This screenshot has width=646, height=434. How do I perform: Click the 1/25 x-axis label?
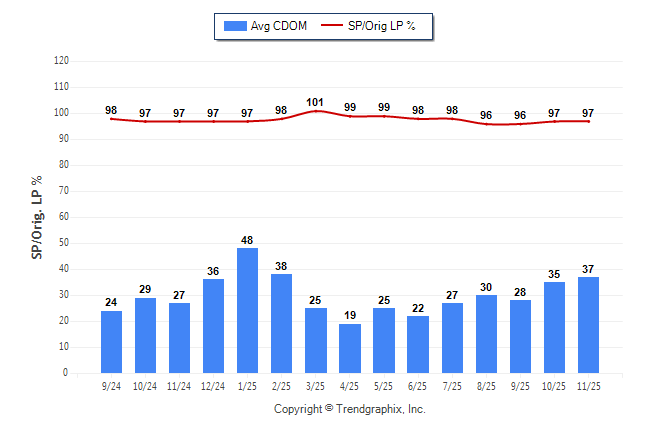[247, 385]
